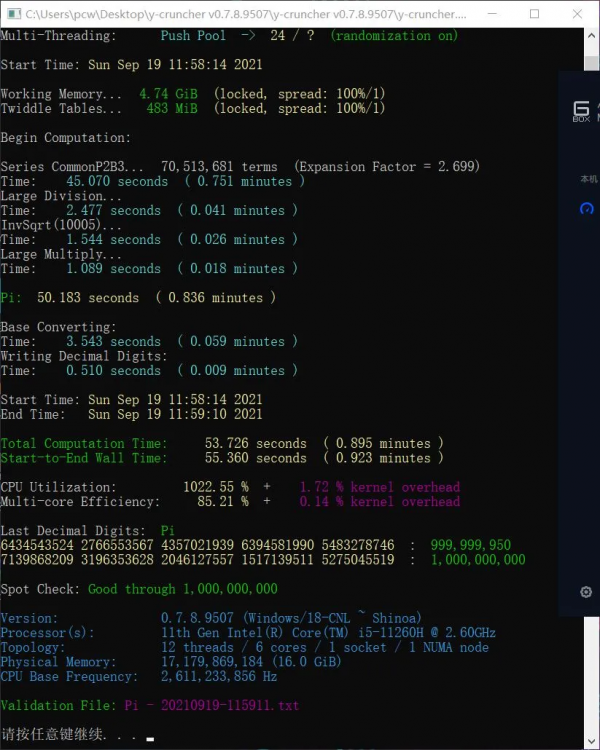Click the validation file name Pi - 20210919-115911.txt
Image resolution: width=600 pixels, height=750 pixels.
(x=211, y=705)
